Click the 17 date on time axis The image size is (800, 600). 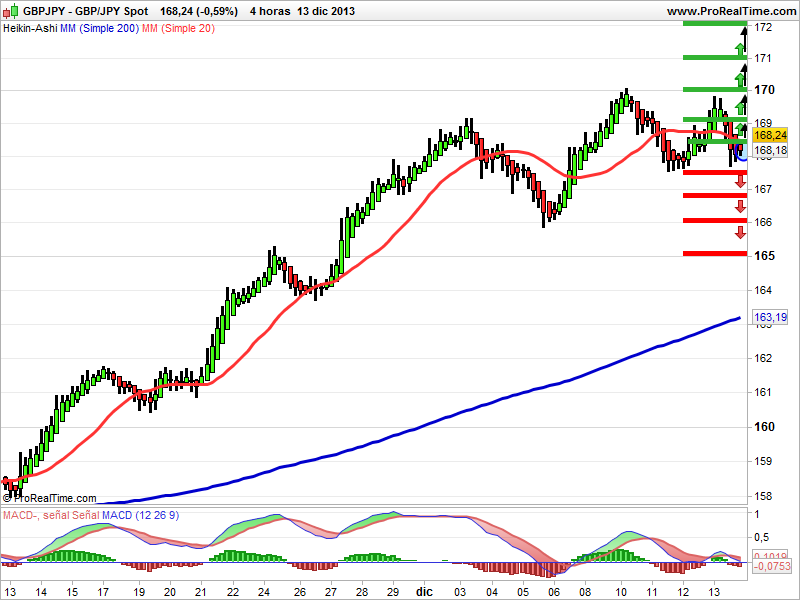(x=103, y=592)
